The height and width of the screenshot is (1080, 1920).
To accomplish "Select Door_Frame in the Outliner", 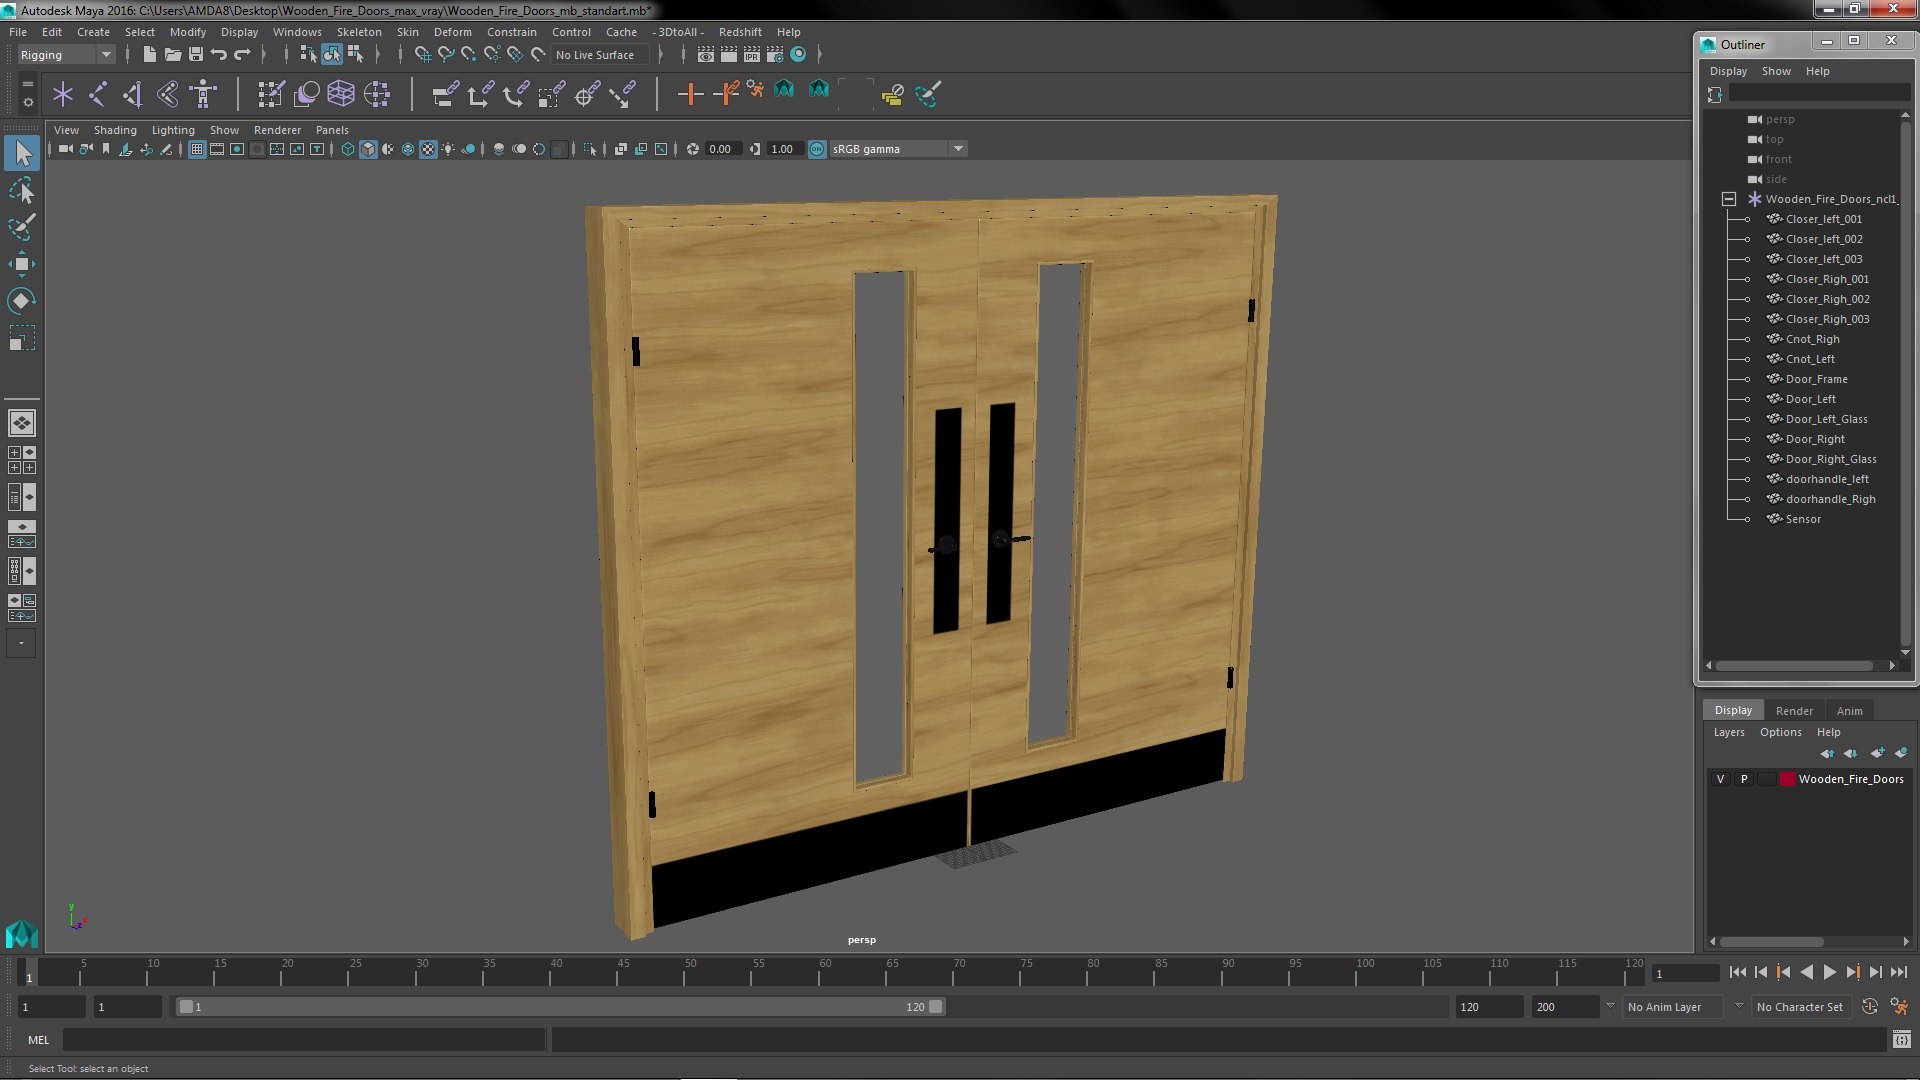I will coord(1816,379).
